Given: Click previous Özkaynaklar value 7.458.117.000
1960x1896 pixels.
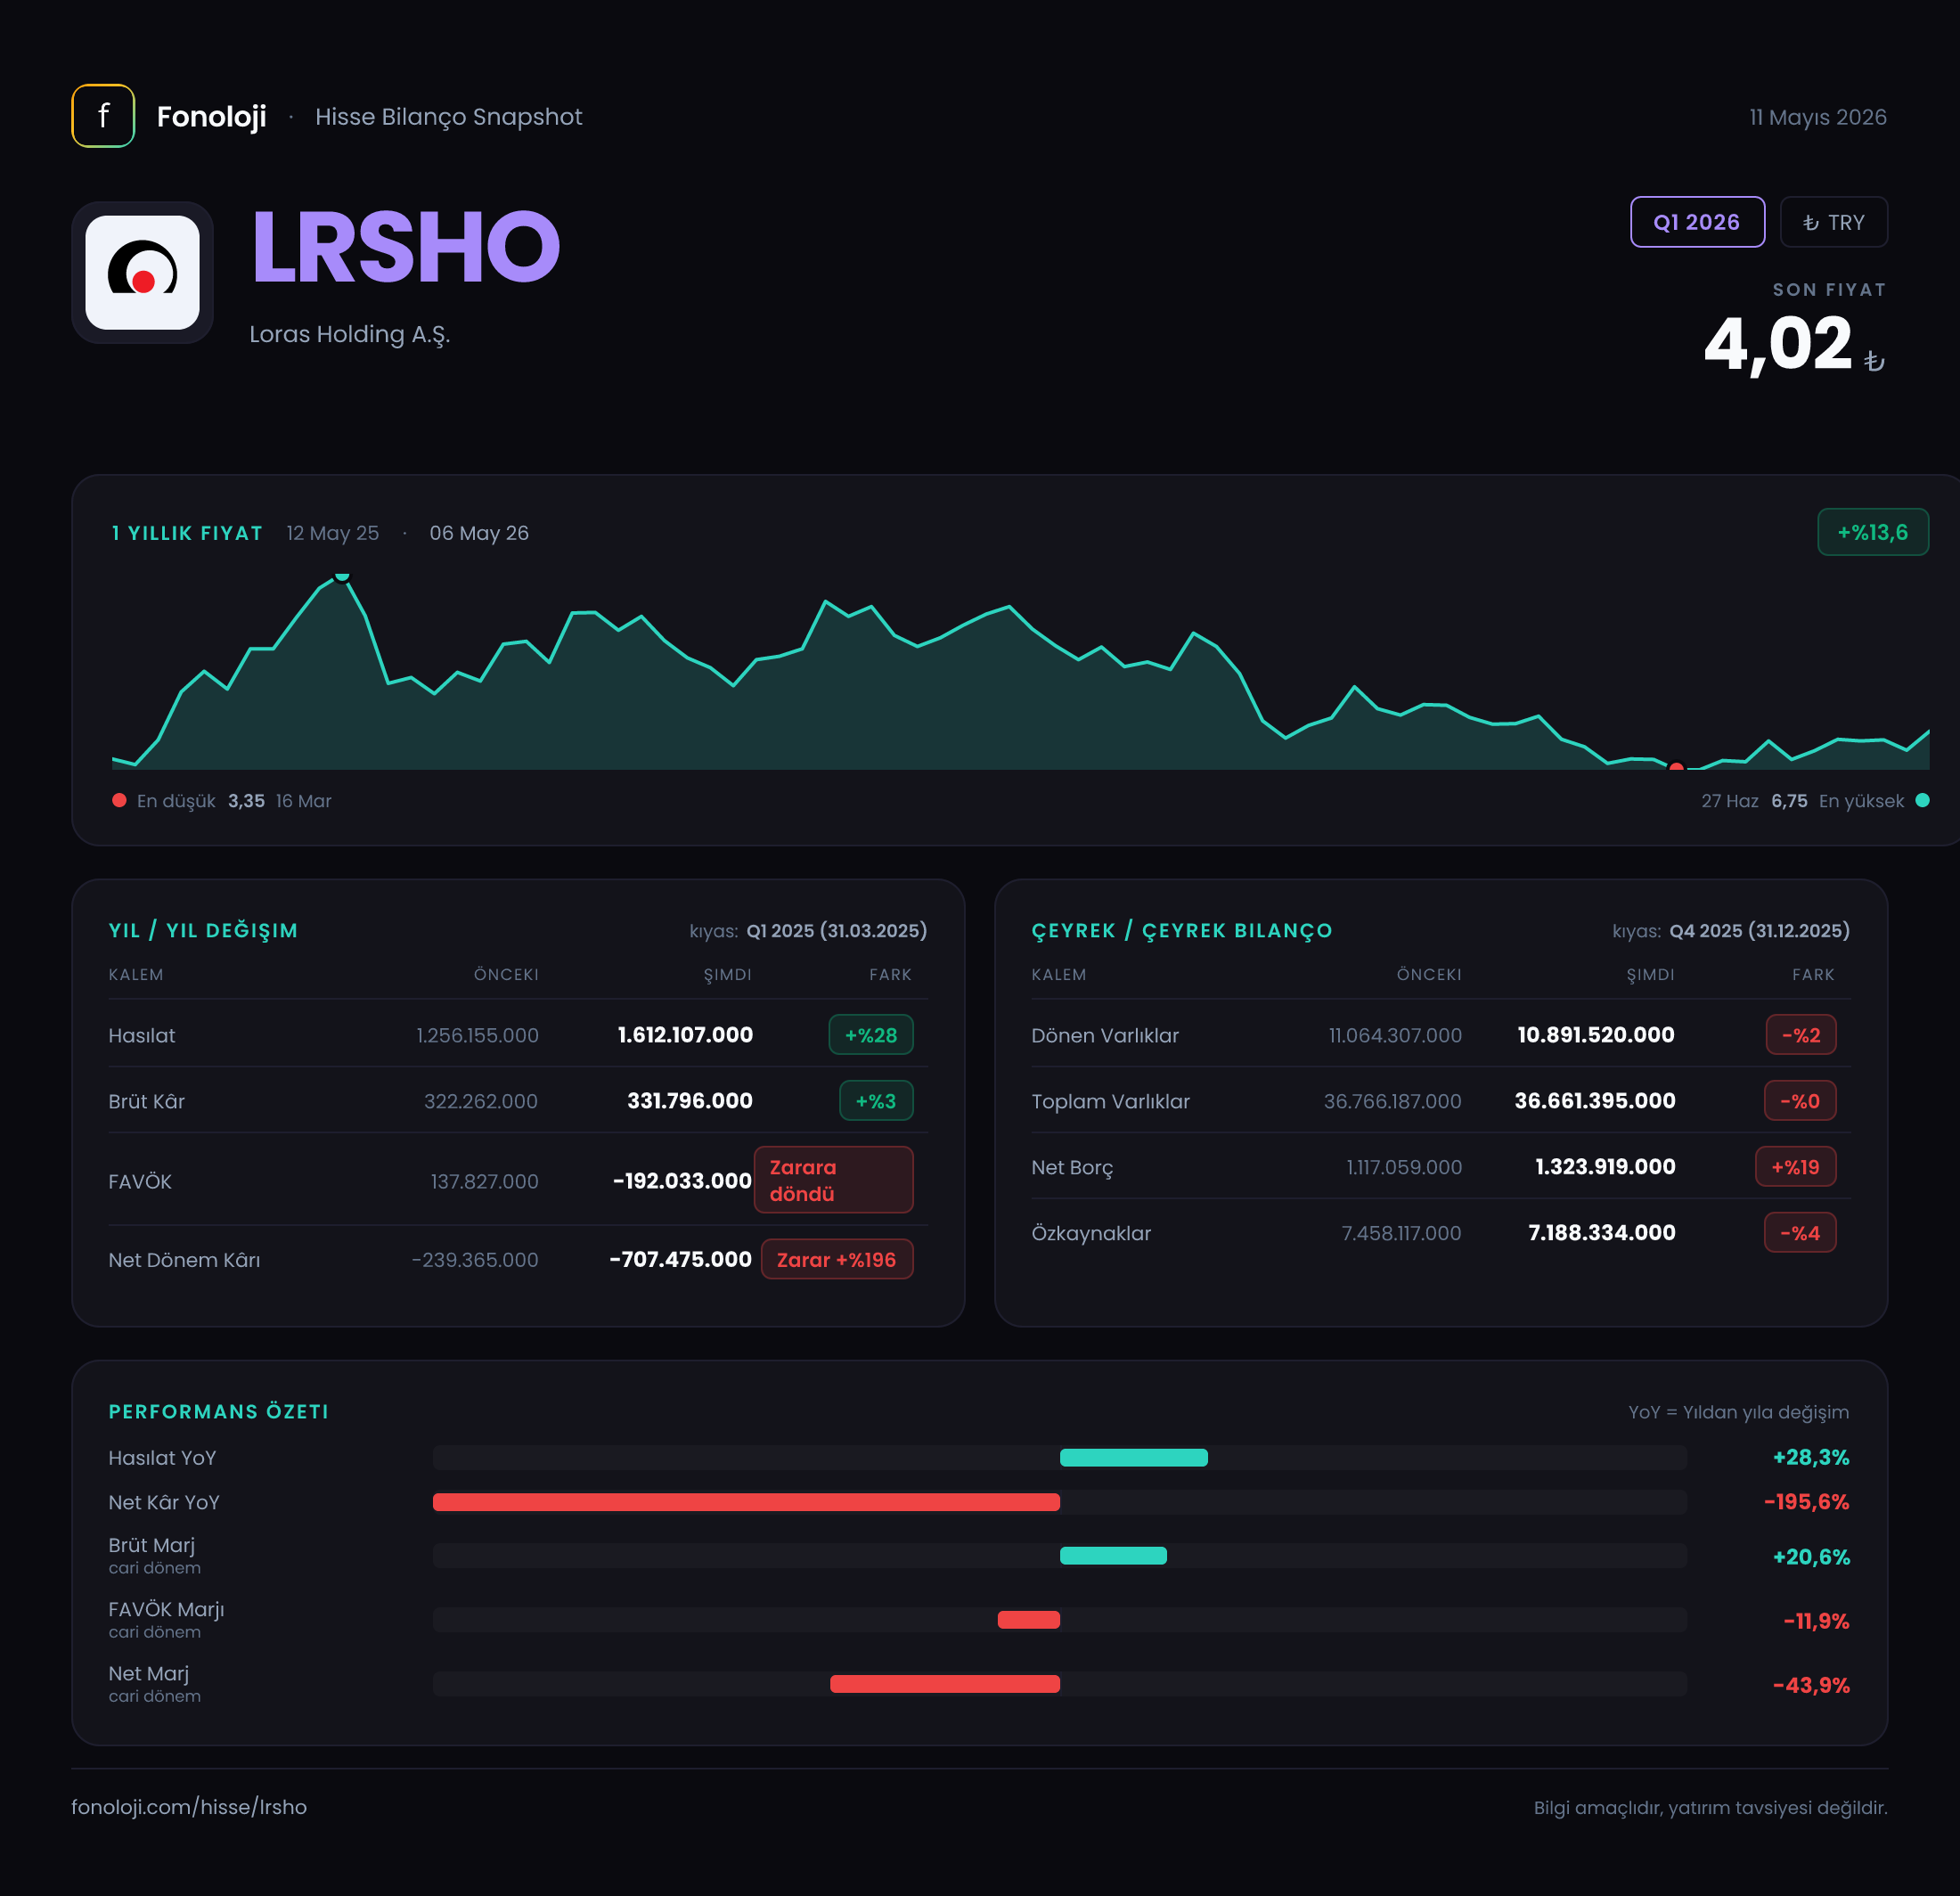Looking at the screenshot, I should pos(1401,1233).
